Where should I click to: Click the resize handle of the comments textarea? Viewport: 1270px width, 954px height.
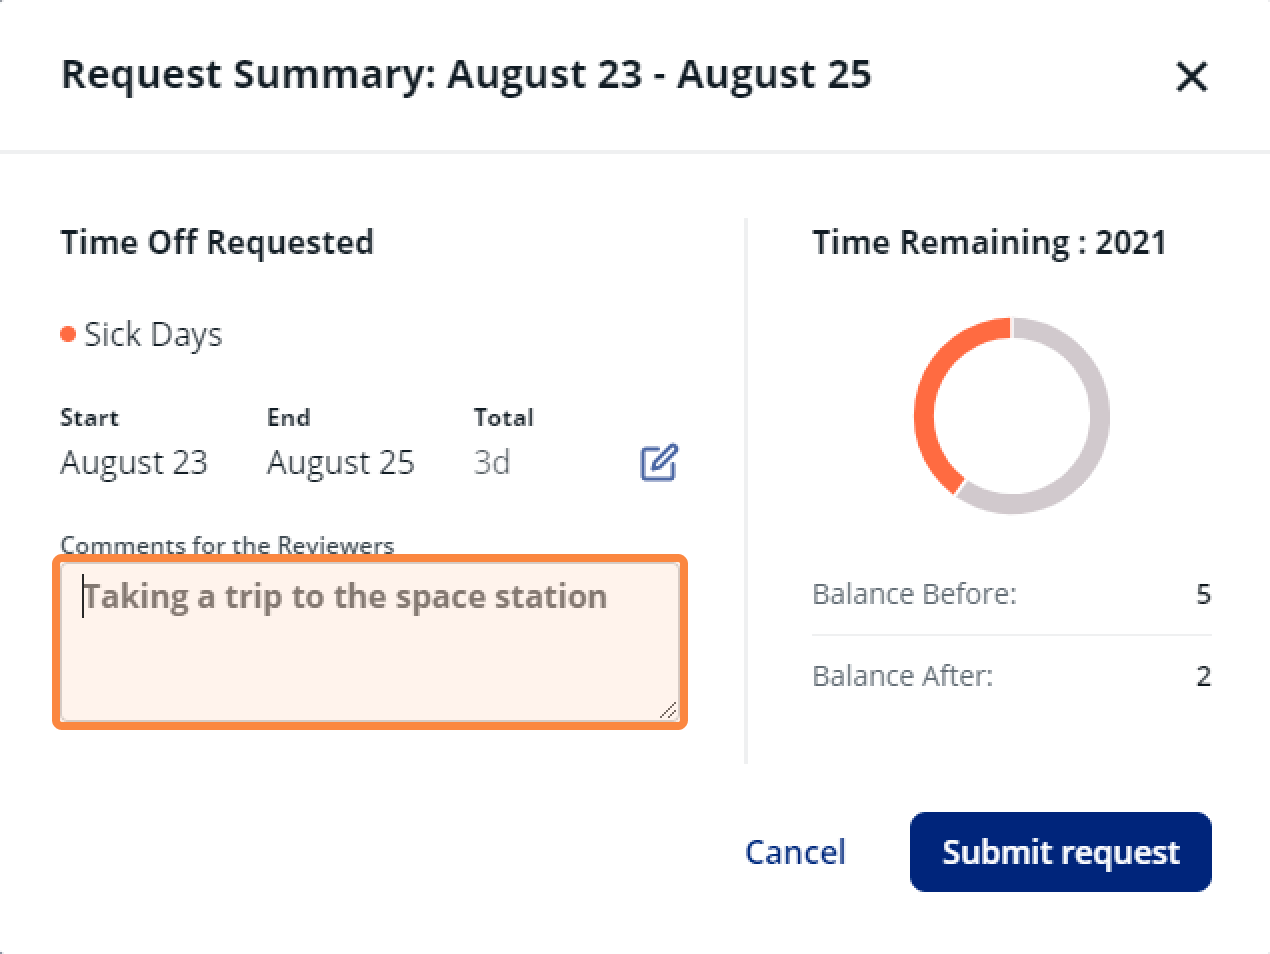[668, 712]
